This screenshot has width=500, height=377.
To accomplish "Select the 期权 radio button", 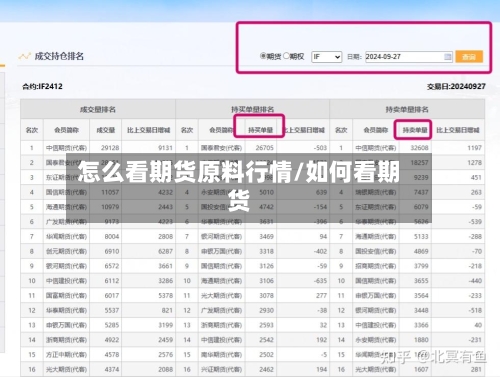I will pos(286,56).
